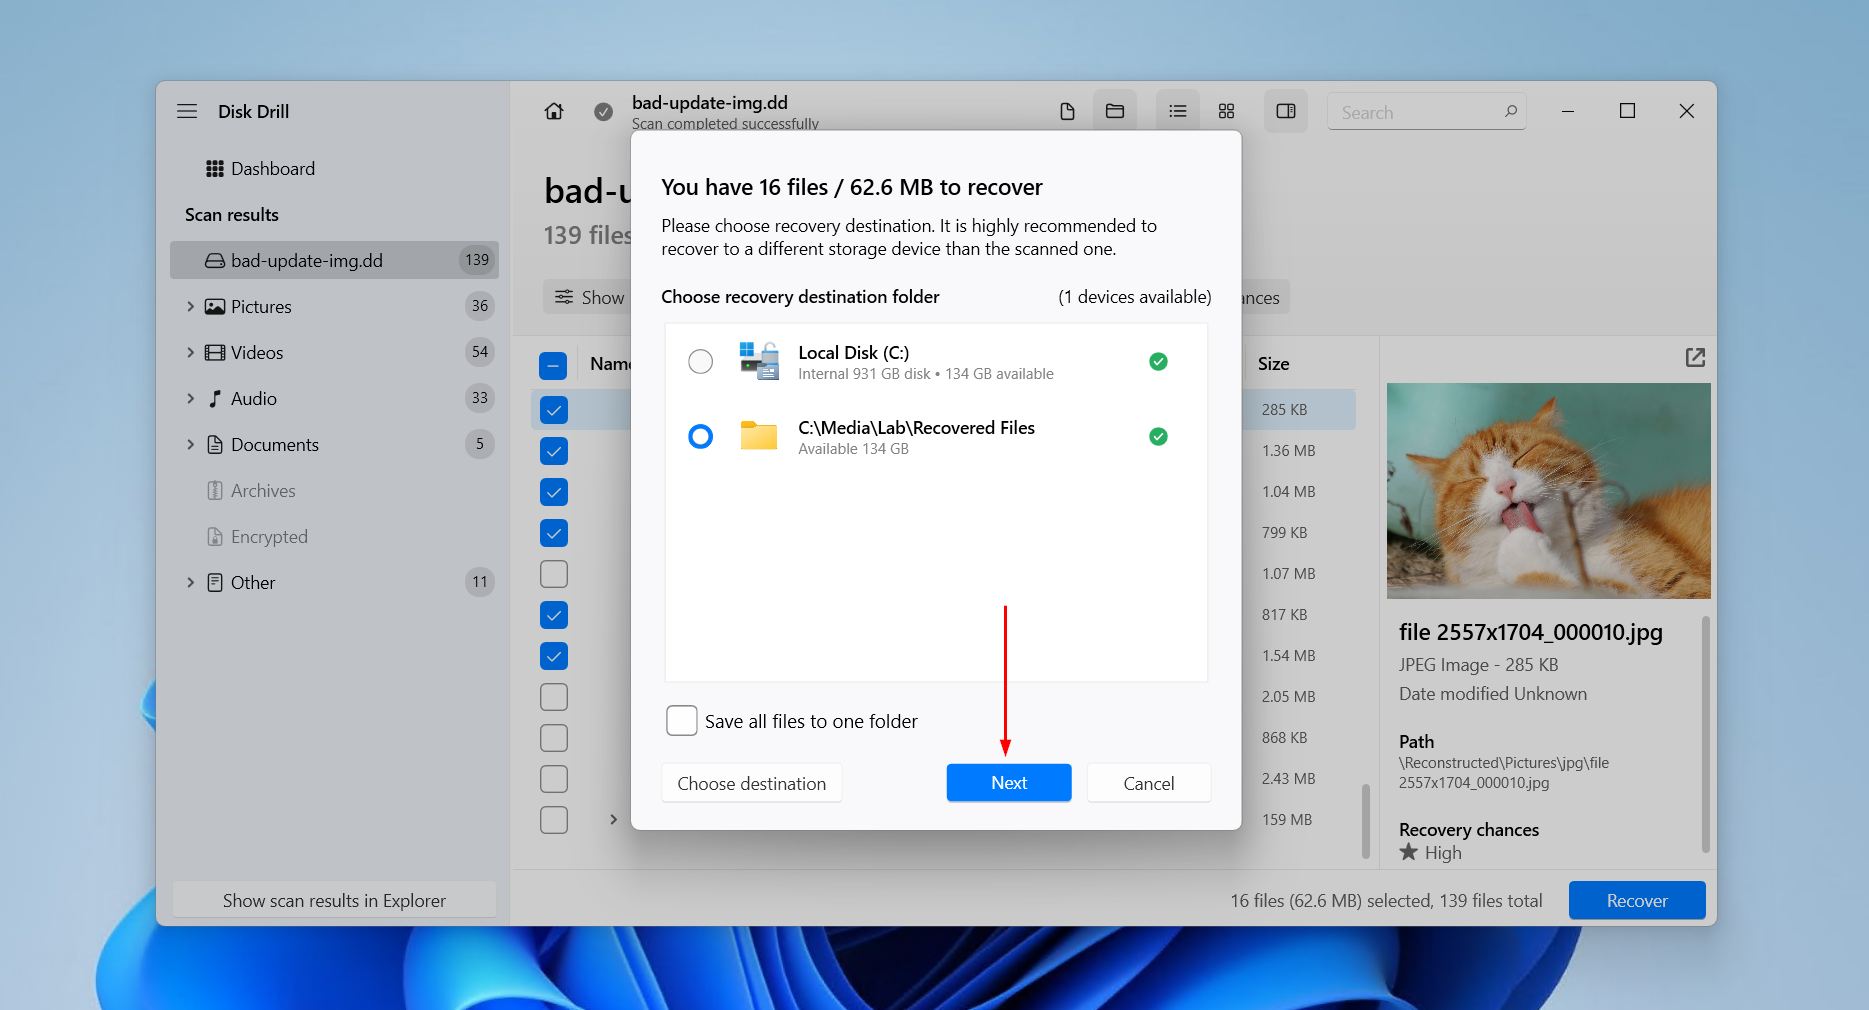Click green status check for Recovered Files folder
The height and width of the screenshot is (1010, 1869).
tap(1158, 436)
